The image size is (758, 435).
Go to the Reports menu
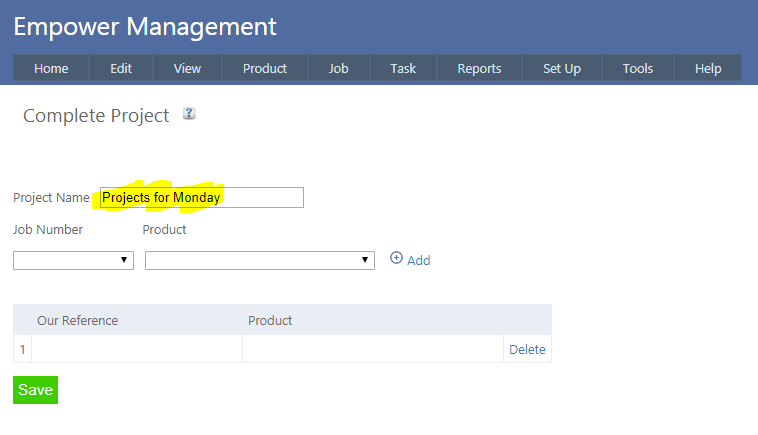(x=479, y=68)
